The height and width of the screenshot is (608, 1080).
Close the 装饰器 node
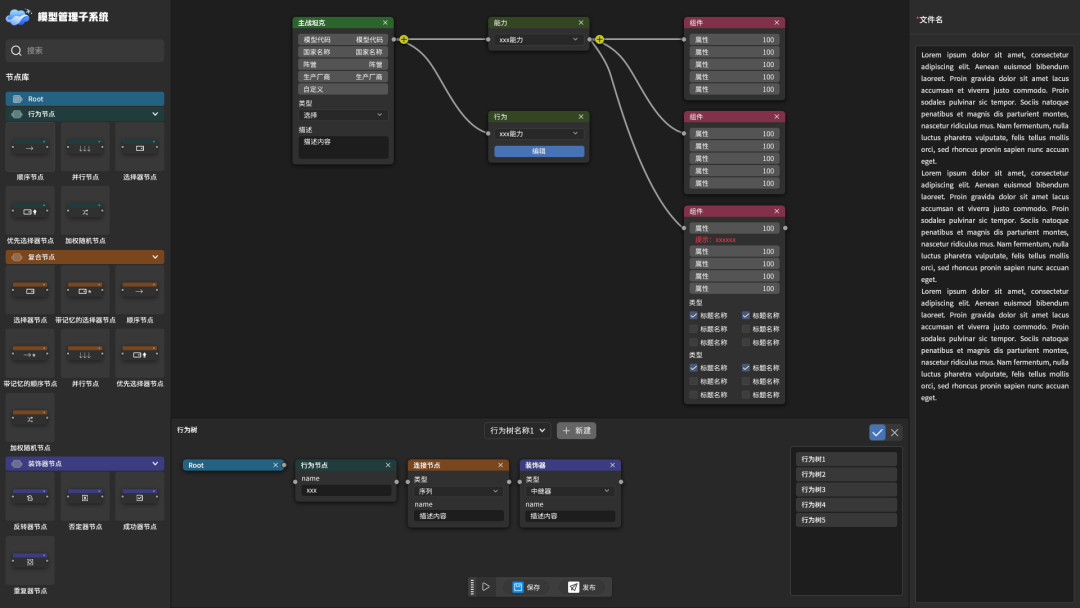(612, 465)
